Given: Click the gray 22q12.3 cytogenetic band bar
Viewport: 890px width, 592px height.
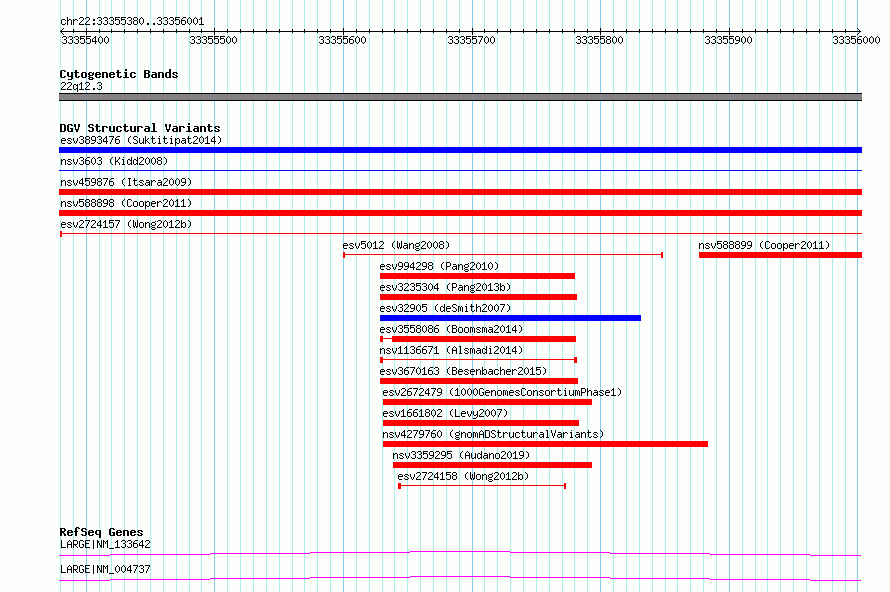Looking at the screenshot, I should (460, 97).
